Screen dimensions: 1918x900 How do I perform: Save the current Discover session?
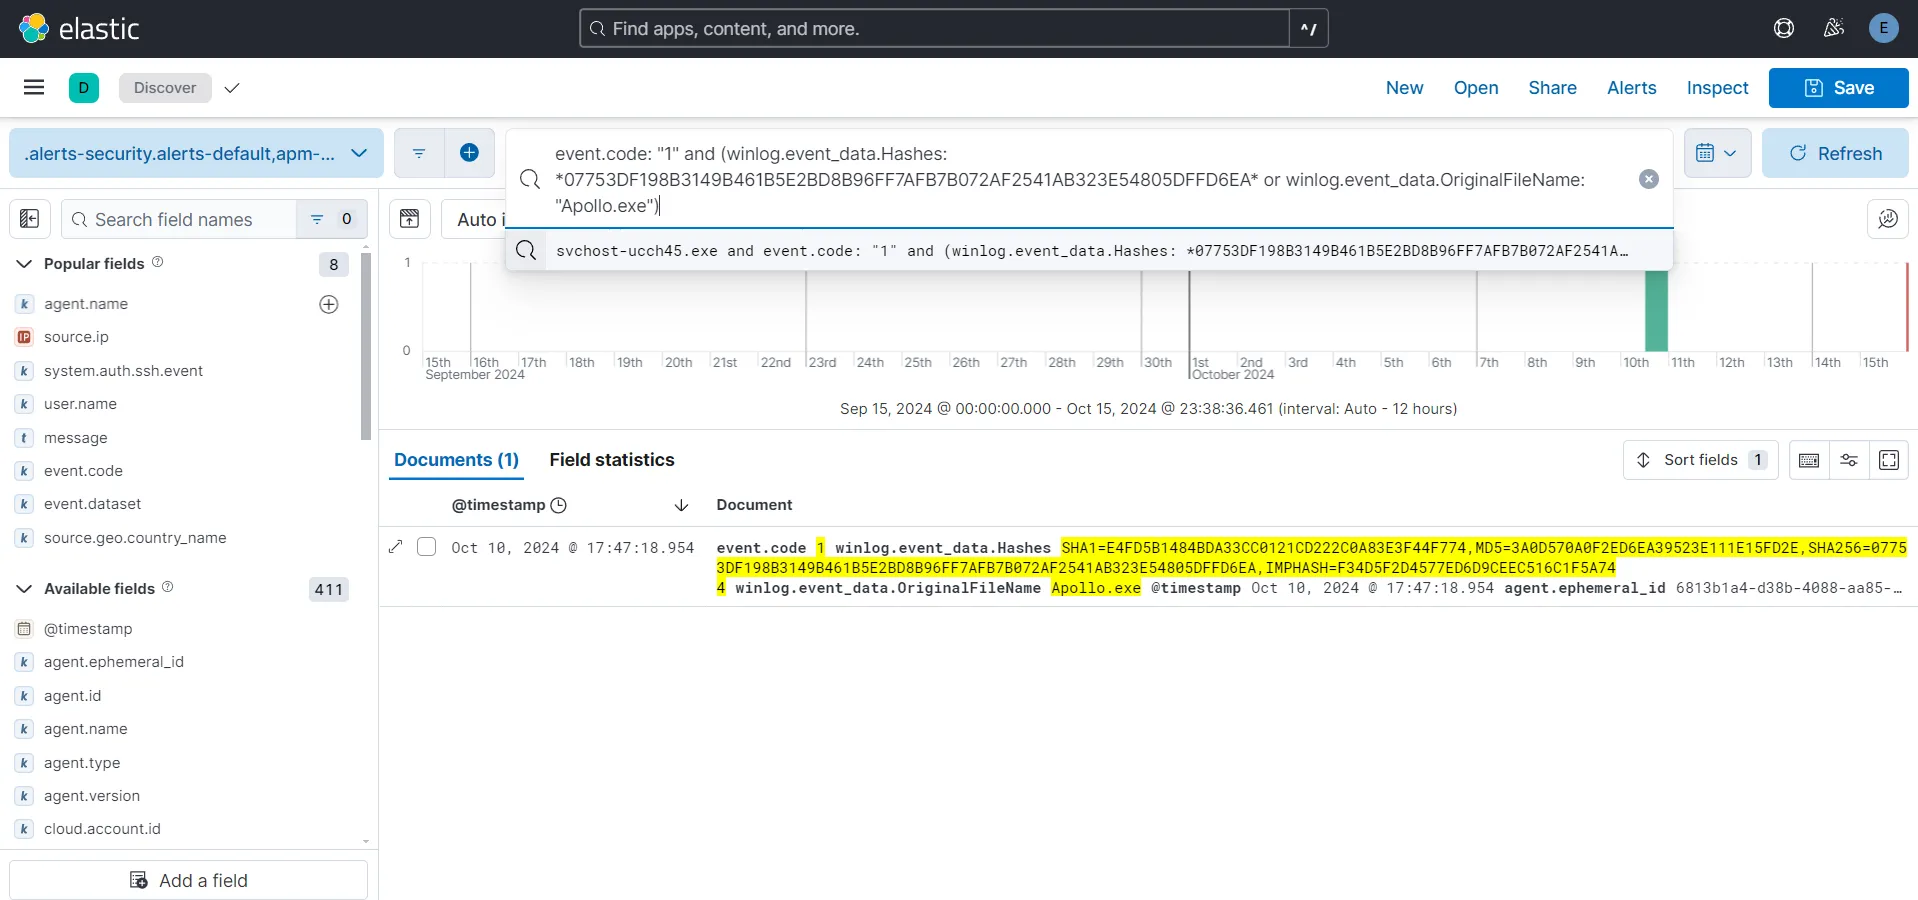click(1838, 88)
